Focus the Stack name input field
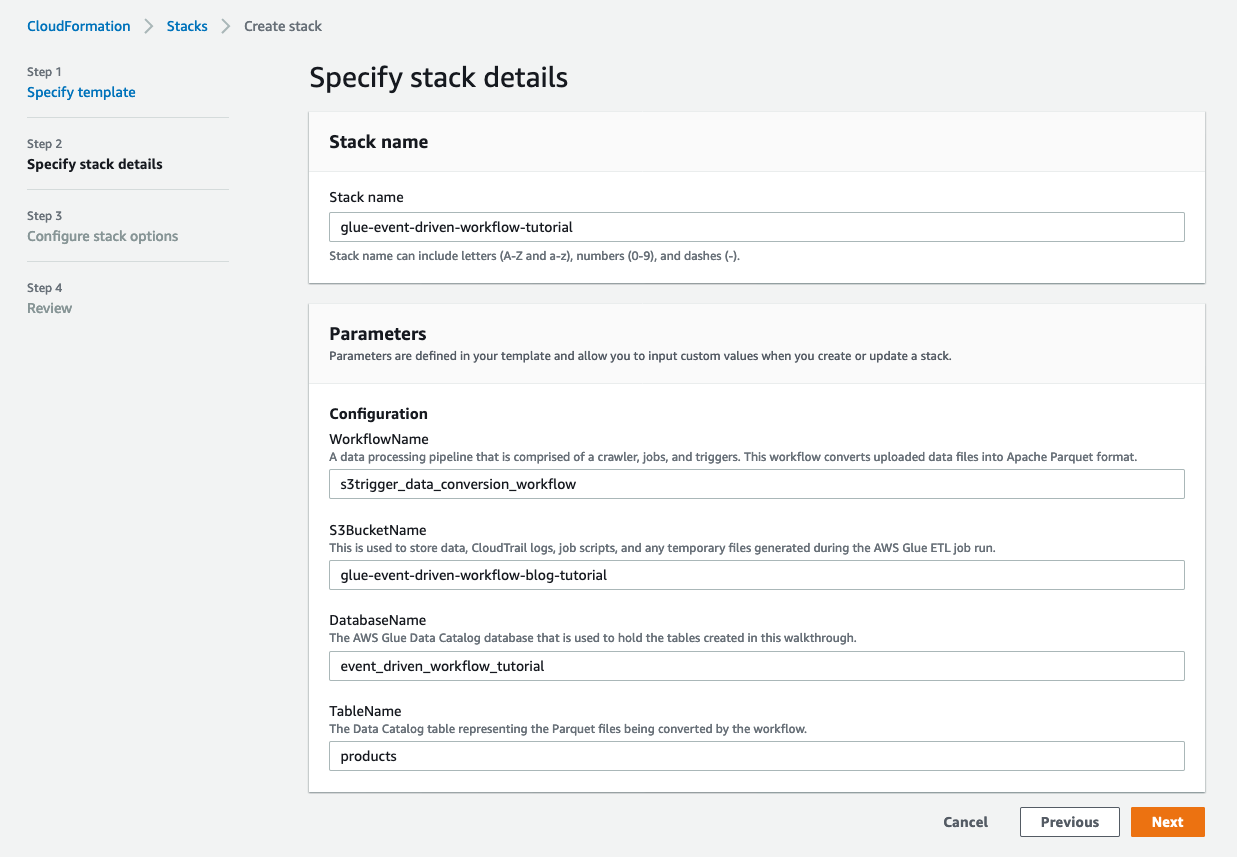The height and width of the screenshot is (857, 1237). click(756, 227)
